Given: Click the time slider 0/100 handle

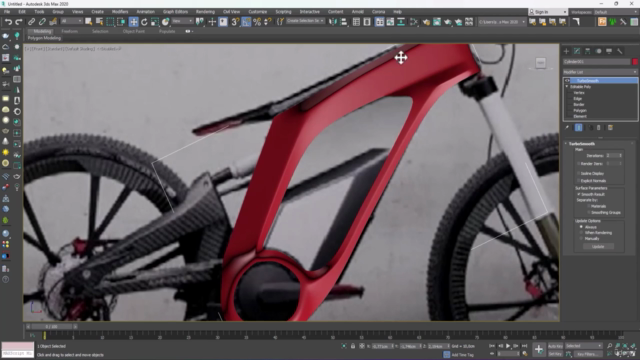Looking at the screenshot, I should pos(51,327).
